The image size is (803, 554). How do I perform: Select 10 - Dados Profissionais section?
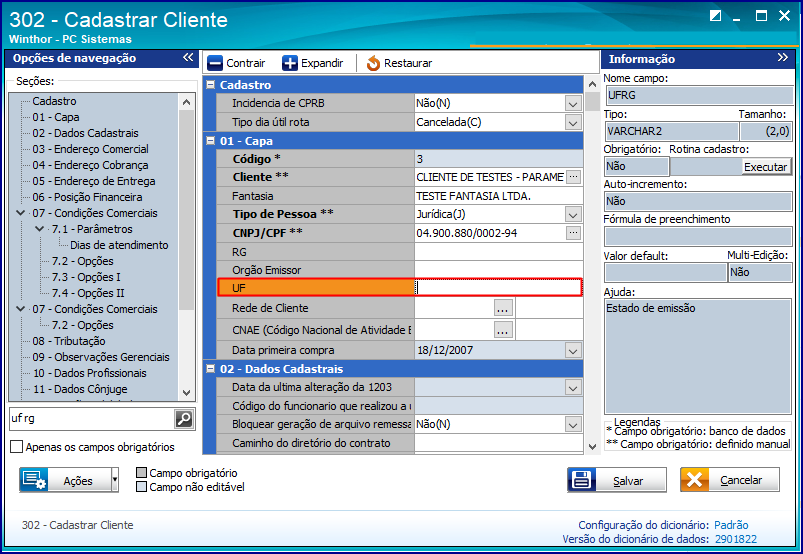coord(90,373)
